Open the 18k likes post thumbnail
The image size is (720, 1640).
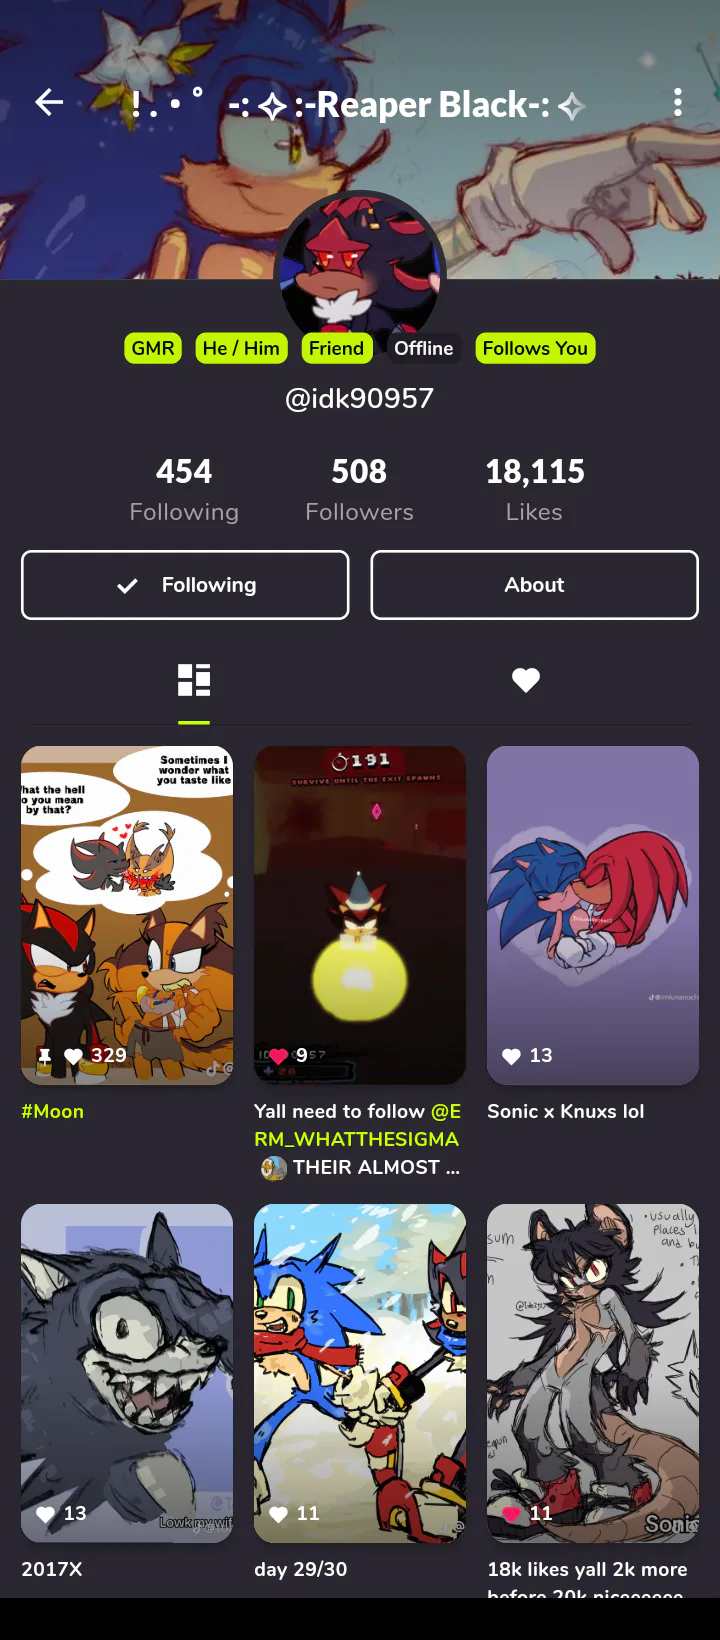[593, 1373]
